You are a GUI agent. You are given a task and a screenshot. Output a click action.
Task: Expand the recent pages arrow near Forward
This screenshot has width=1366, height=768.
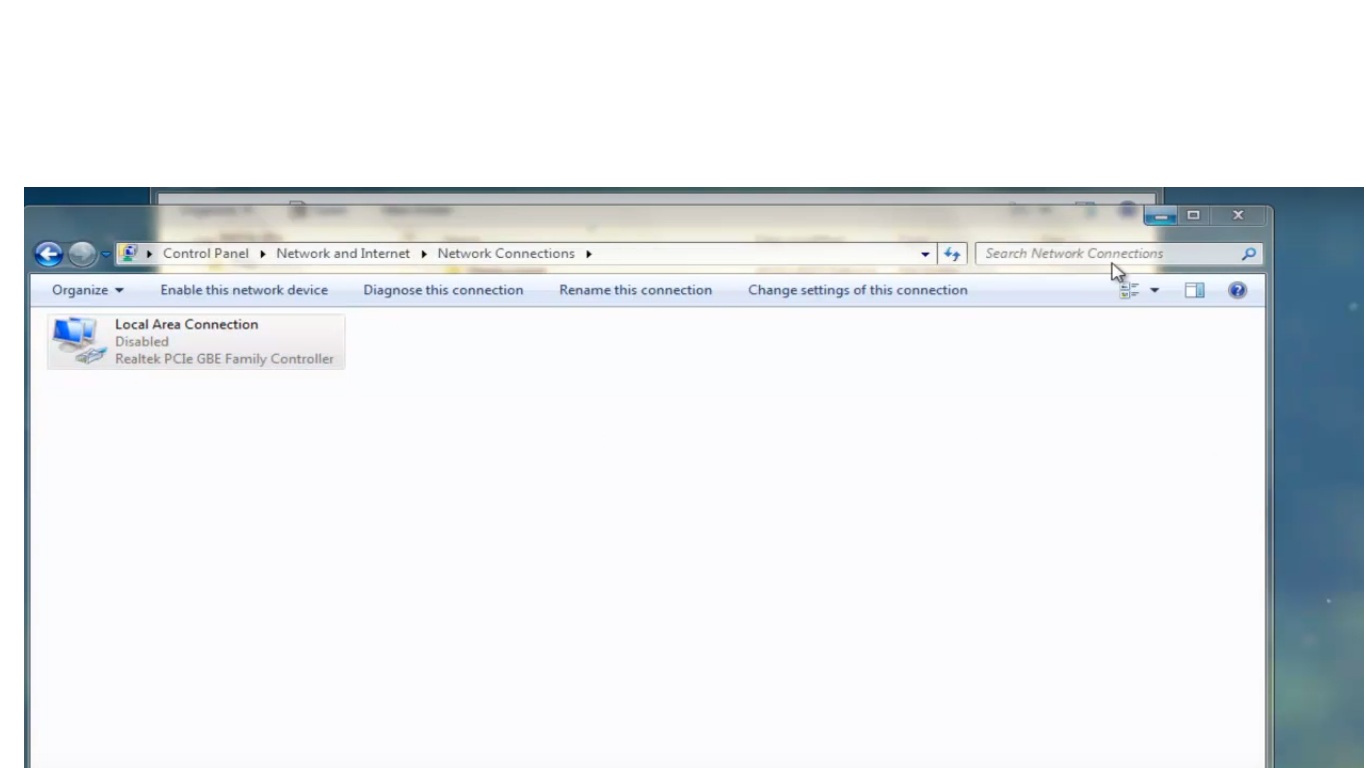point(105,254)
